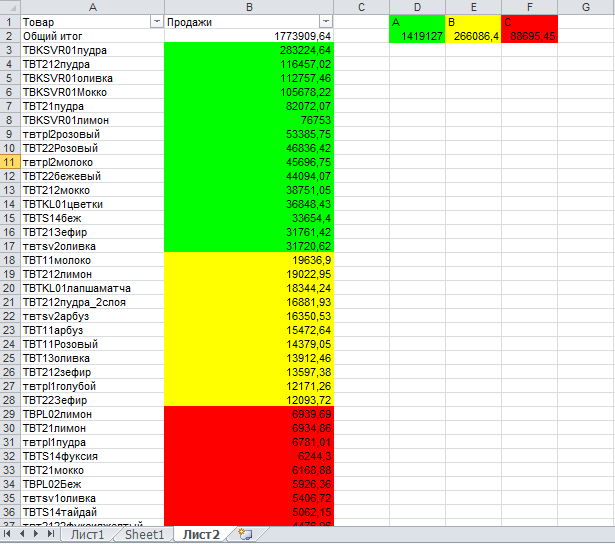This screenshot has width=615, height=544.
Task: Select cell with value 88695,45
Action: pyautogui.click(x=529, y=36)
